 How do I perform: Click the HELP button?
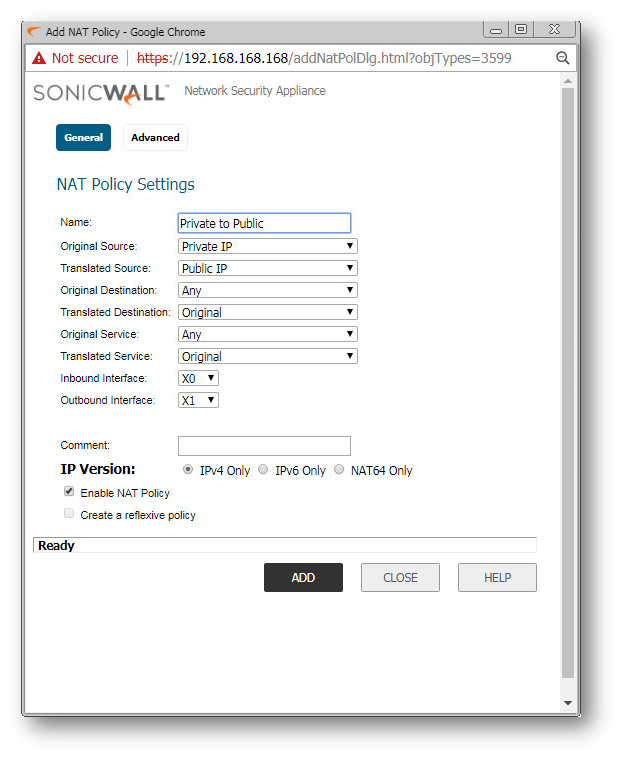click(x=497, y=578)
